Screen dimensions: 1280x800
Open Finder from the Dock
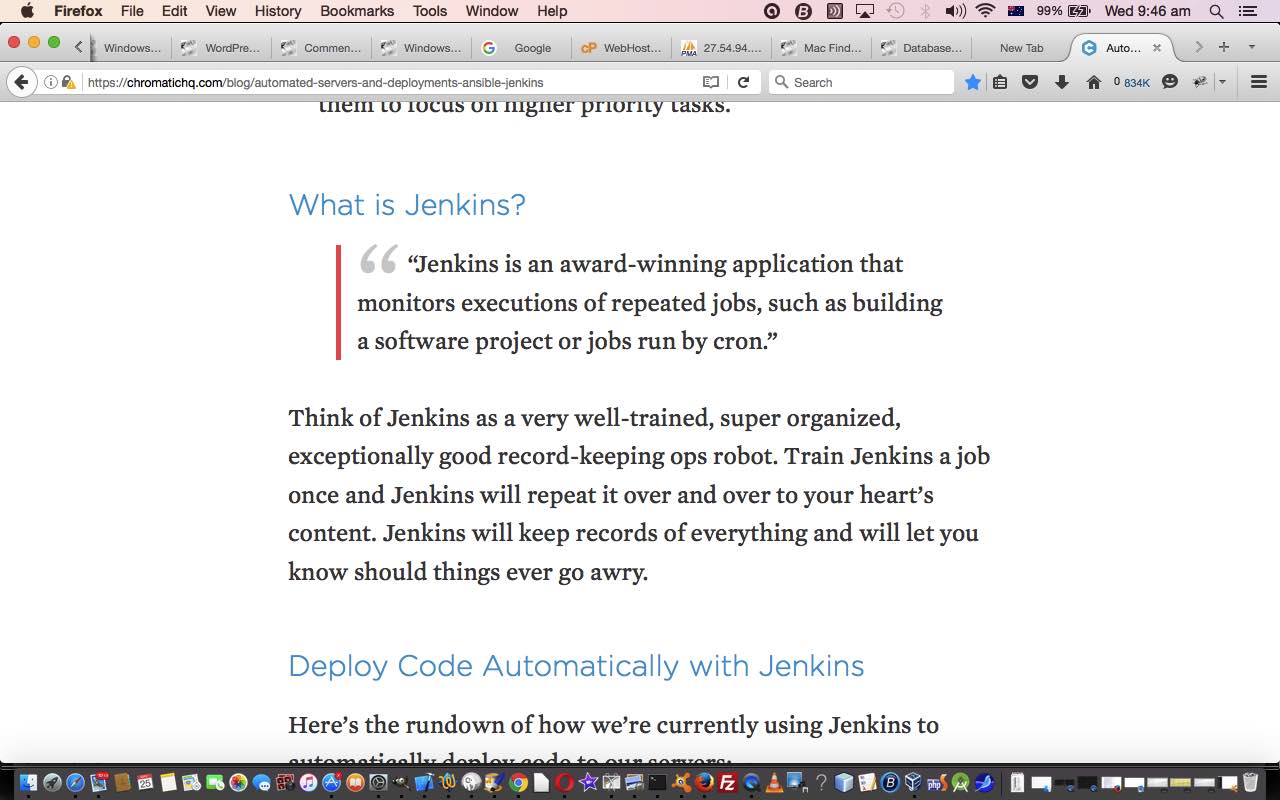pos(28,782)
